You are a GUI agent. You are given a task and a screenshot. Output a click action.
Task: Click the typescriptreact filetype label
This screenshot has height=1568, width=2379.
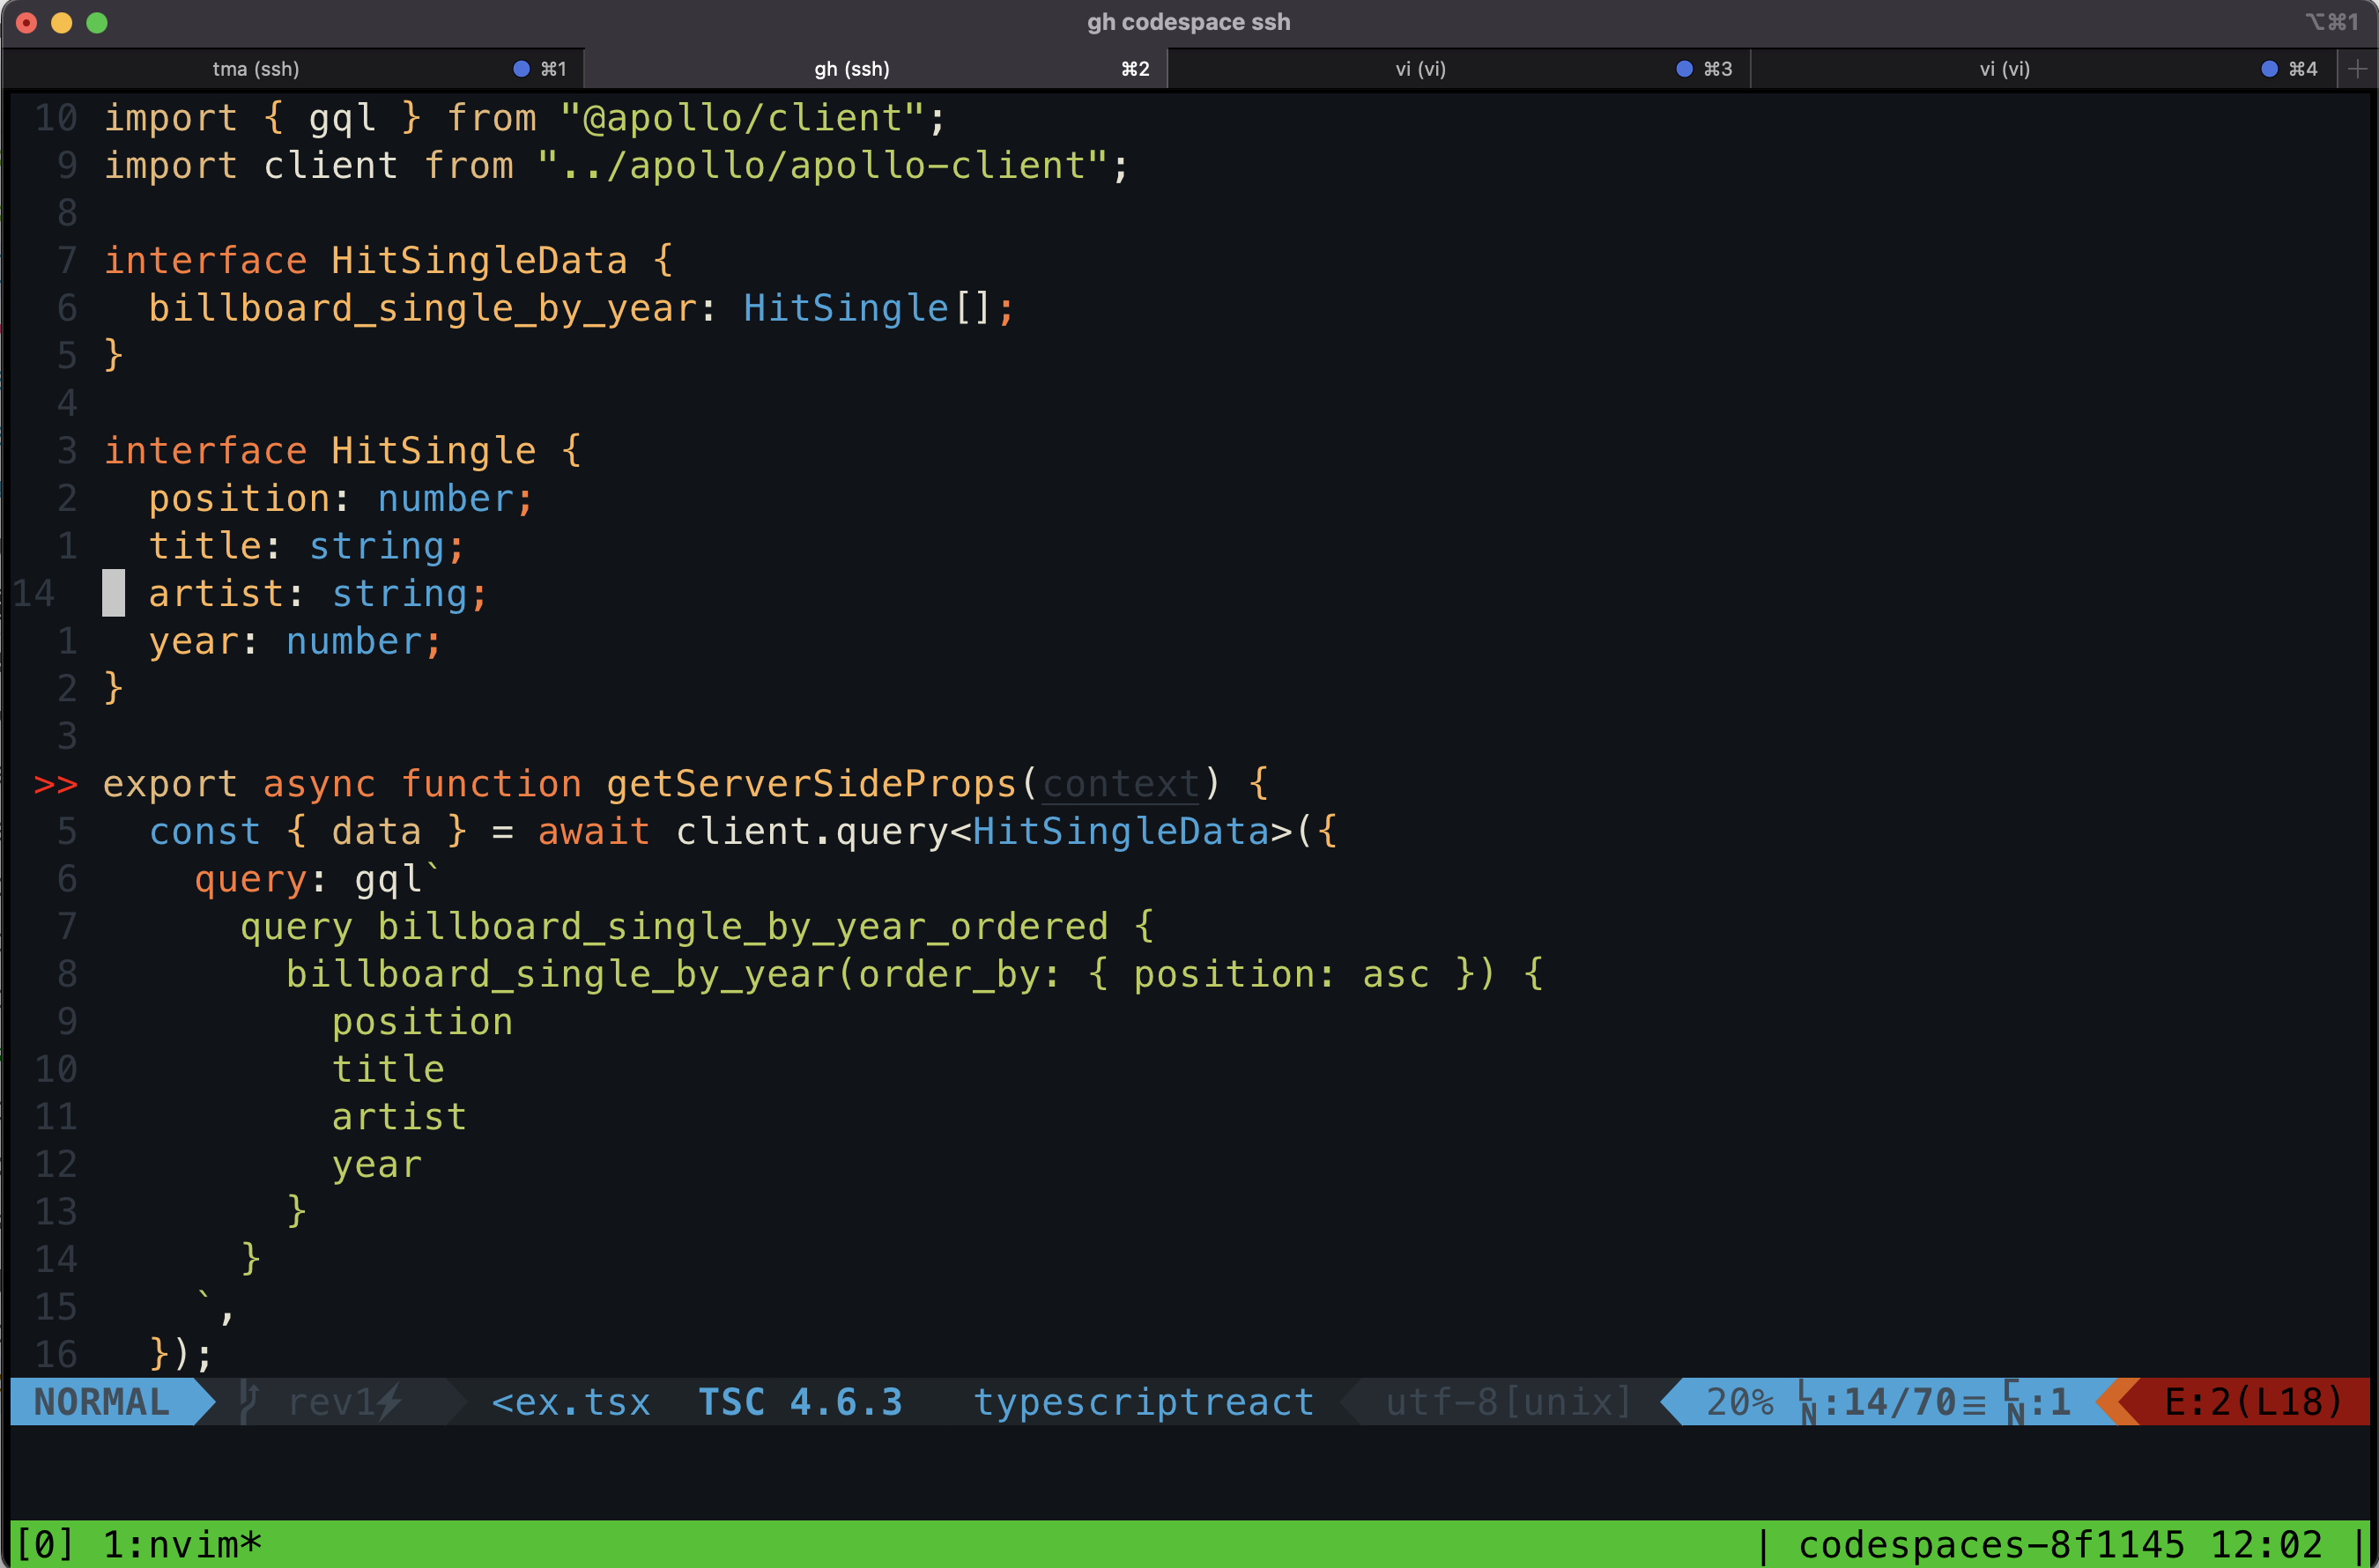[1144, 1401]
